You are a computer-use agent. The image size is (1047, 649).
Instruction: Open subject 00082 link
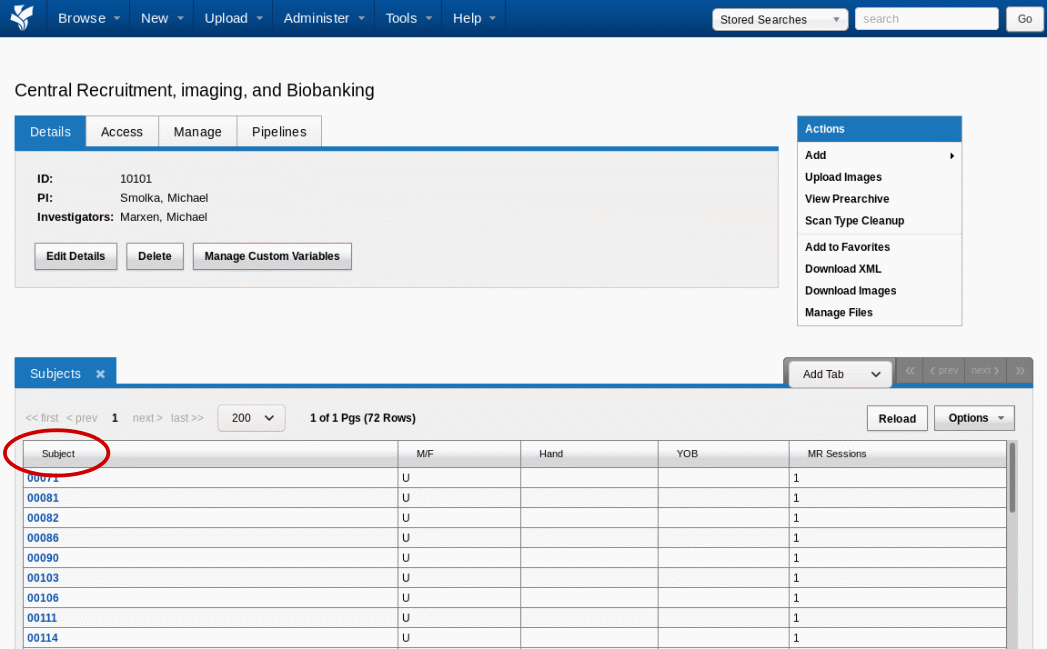[x=43, y=518]
